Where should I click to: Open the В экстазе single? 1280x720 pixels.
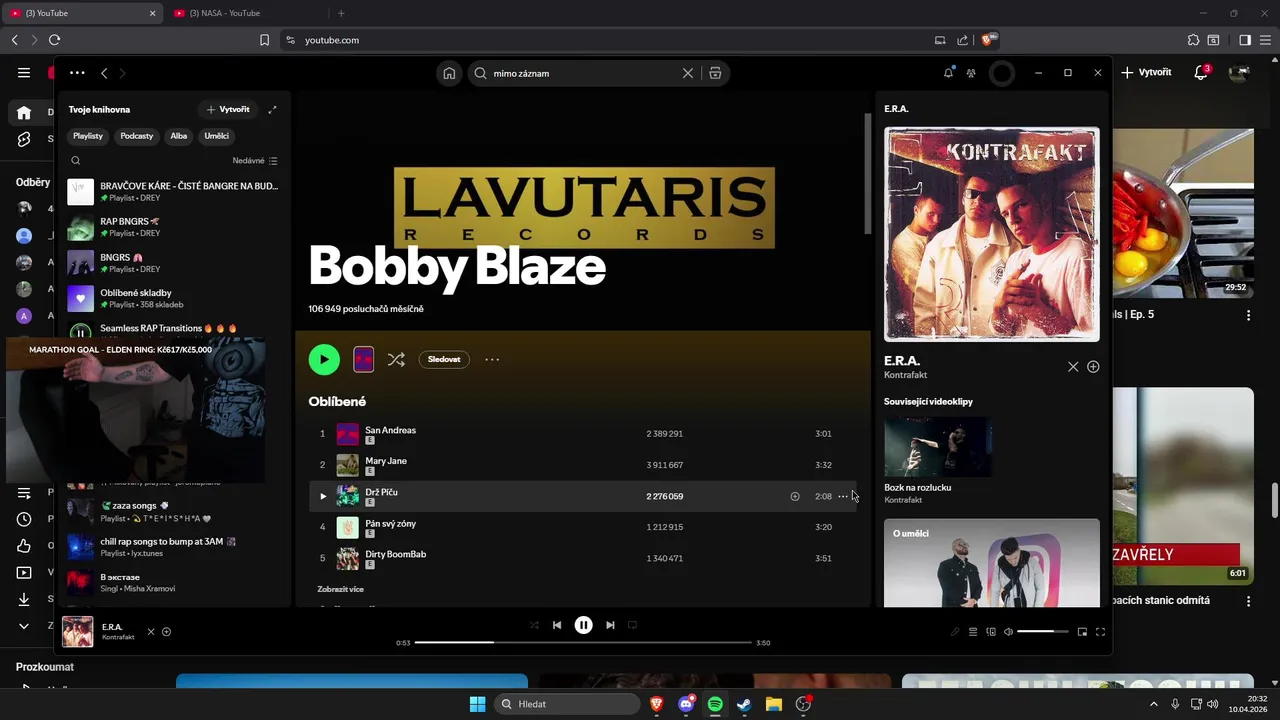pyautogui.click(x=173, y=582)
